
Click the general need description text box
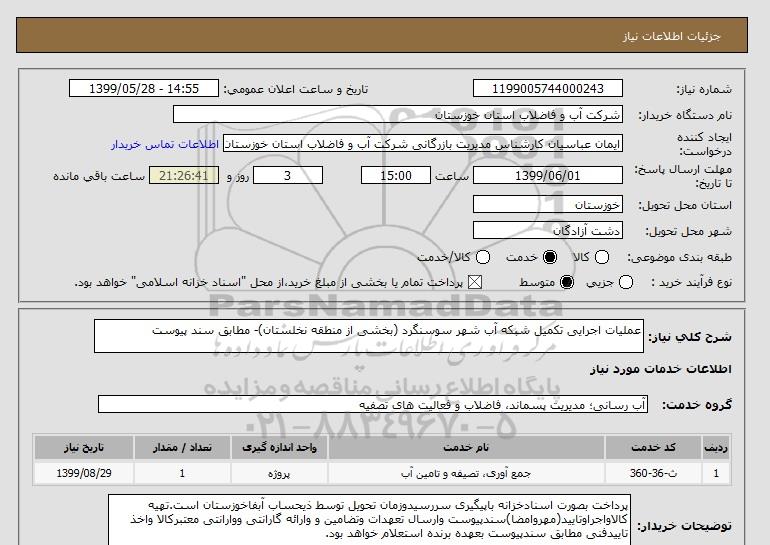click(x=369, y=336)
